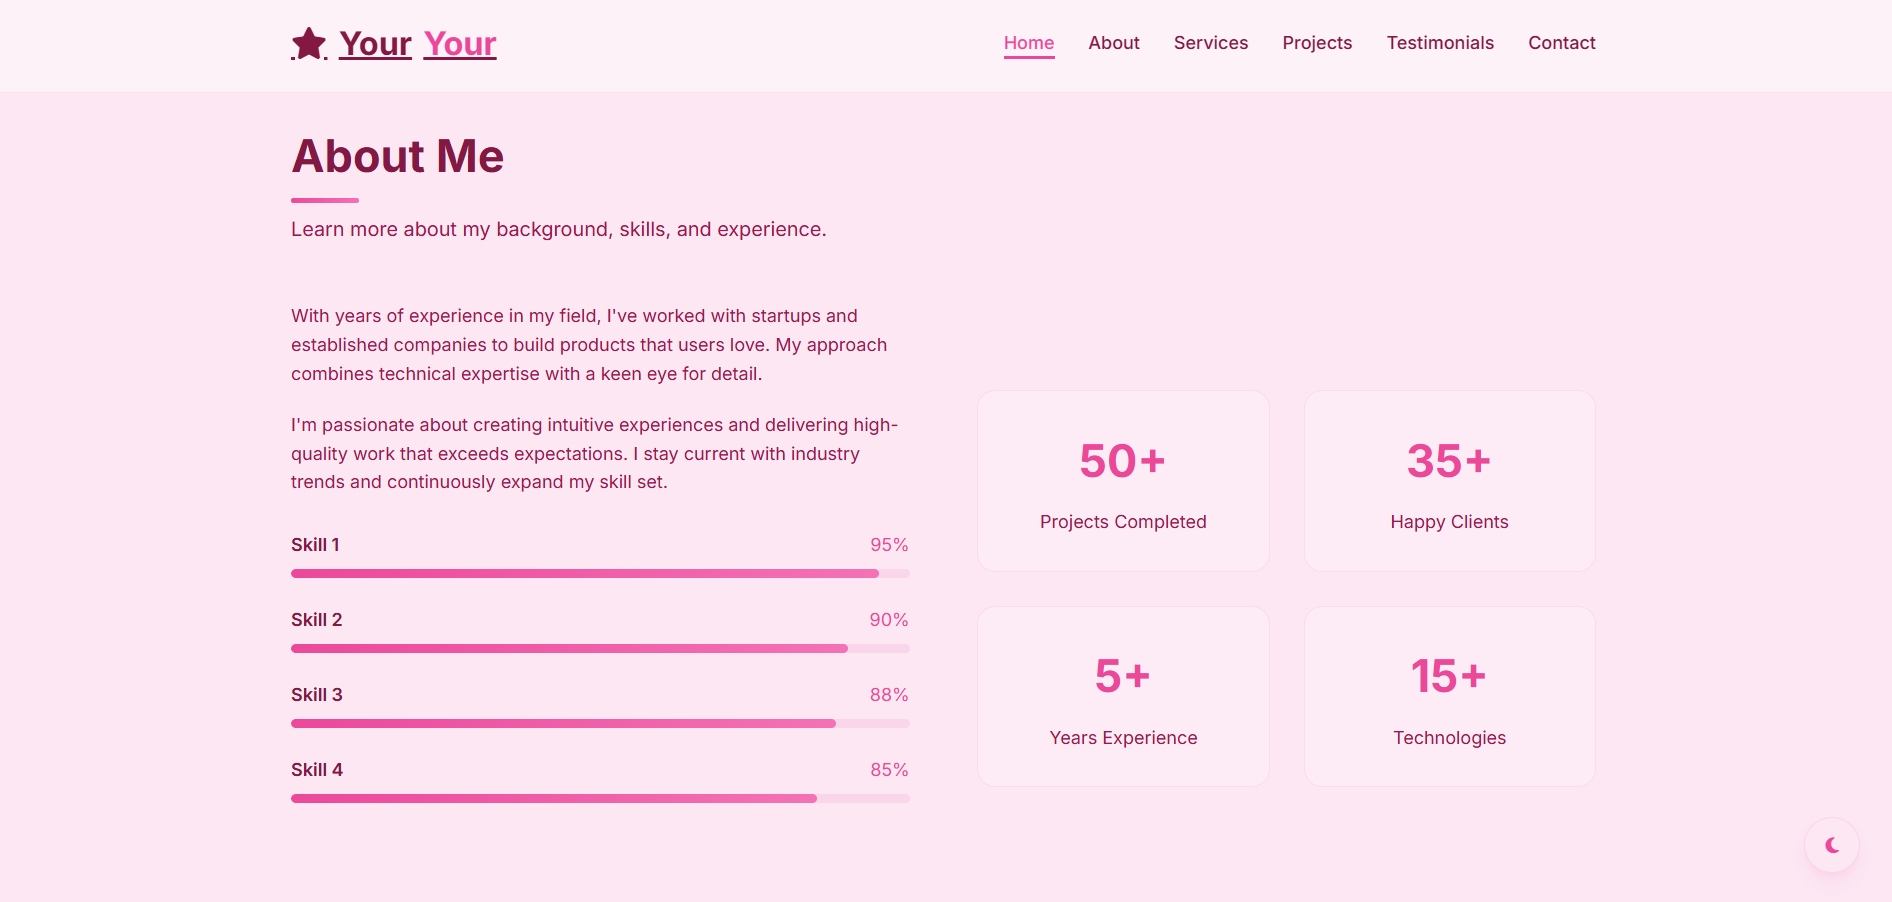
Task: Navigate to Services in the navbar
Action: 1211,43
